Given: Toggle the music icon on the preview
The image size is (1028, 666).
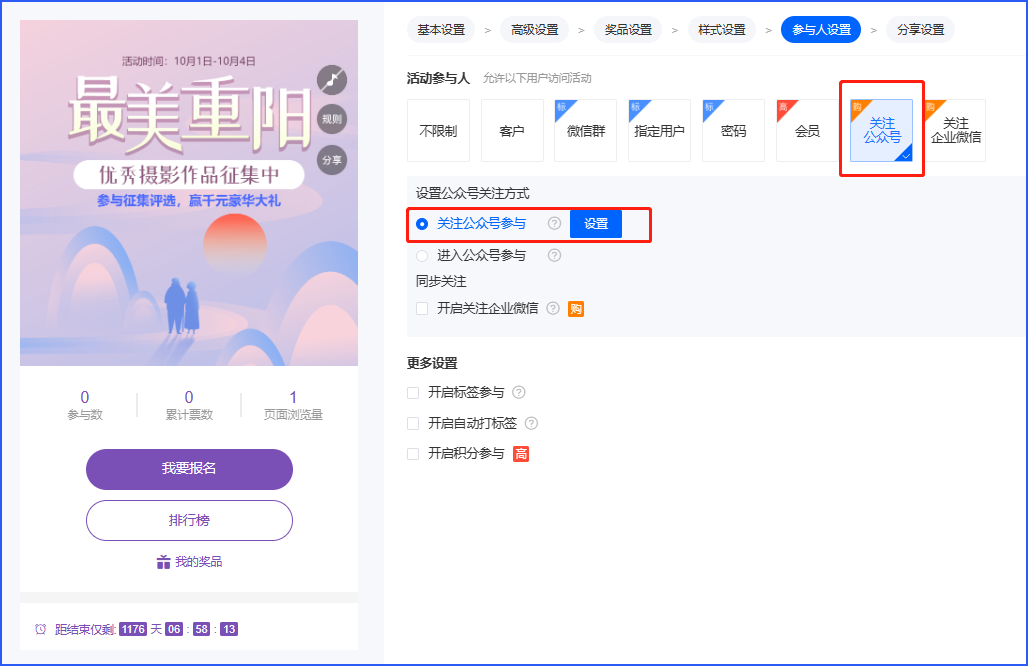Looking at the screenshot, I should [x=332, y=80].
